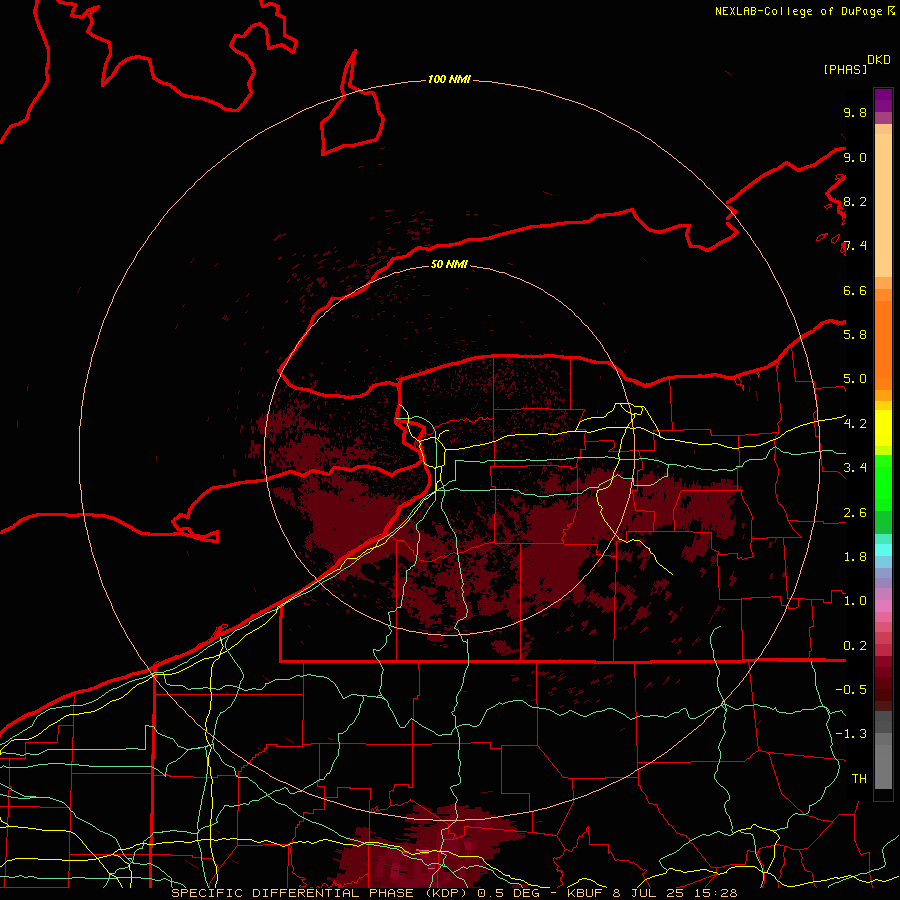This screenshot has height=900, width=900.
Task: Click the 50 NMI range ring label
Action: pos(449,264)
